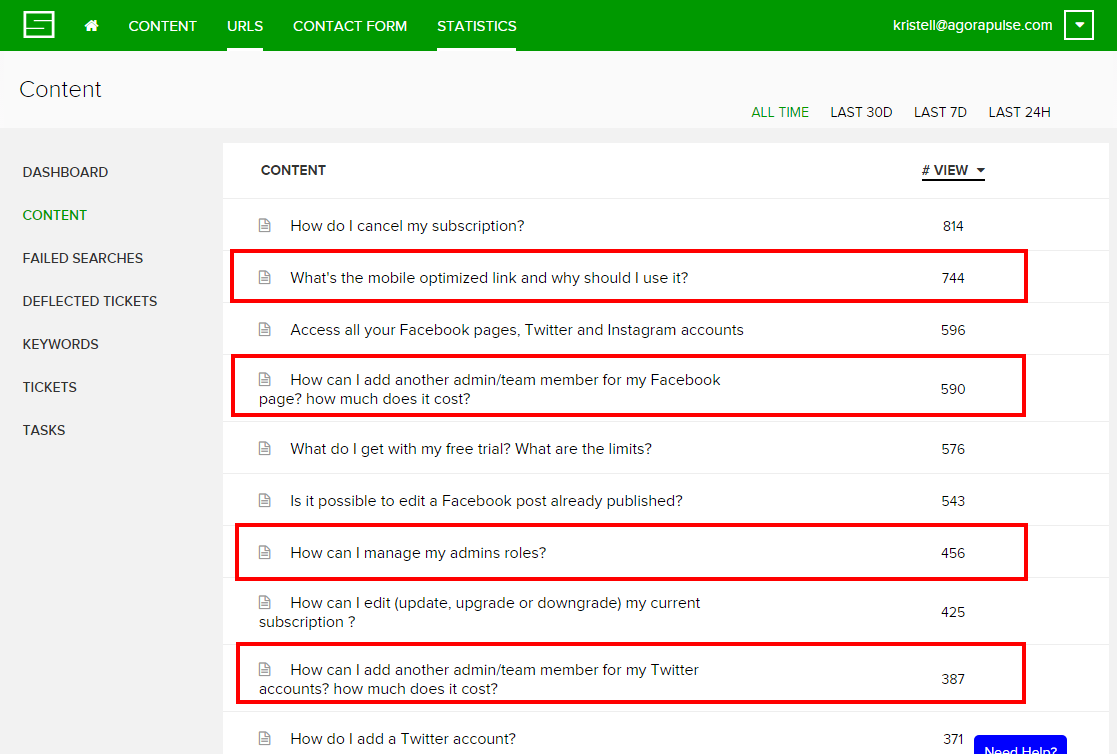
Task: Open 'add another admin for my Facebook page' article
Action: pos(490,389)
